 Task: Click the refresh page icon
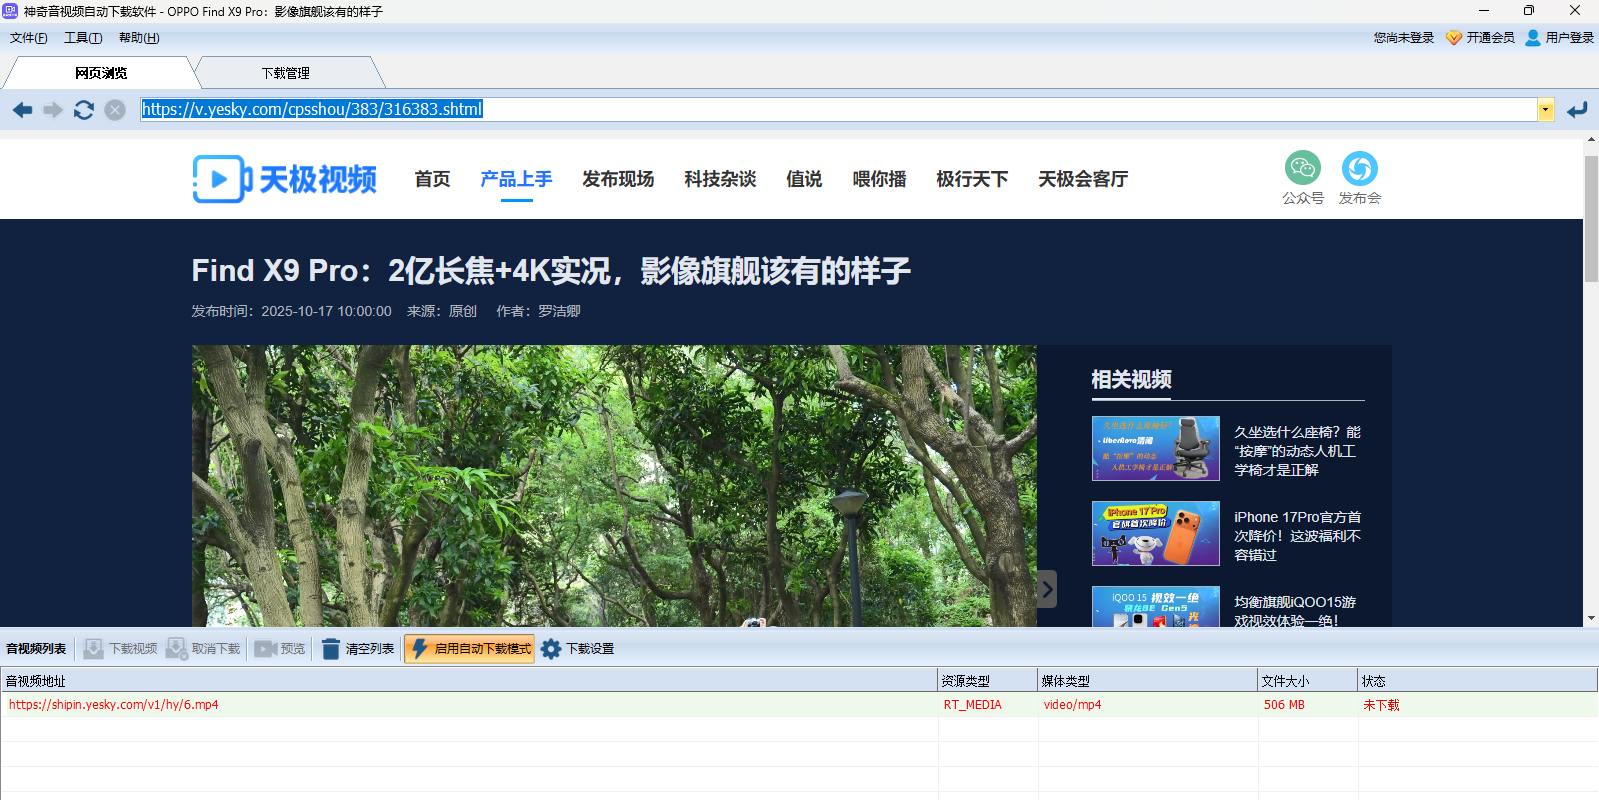click(84, 110)
